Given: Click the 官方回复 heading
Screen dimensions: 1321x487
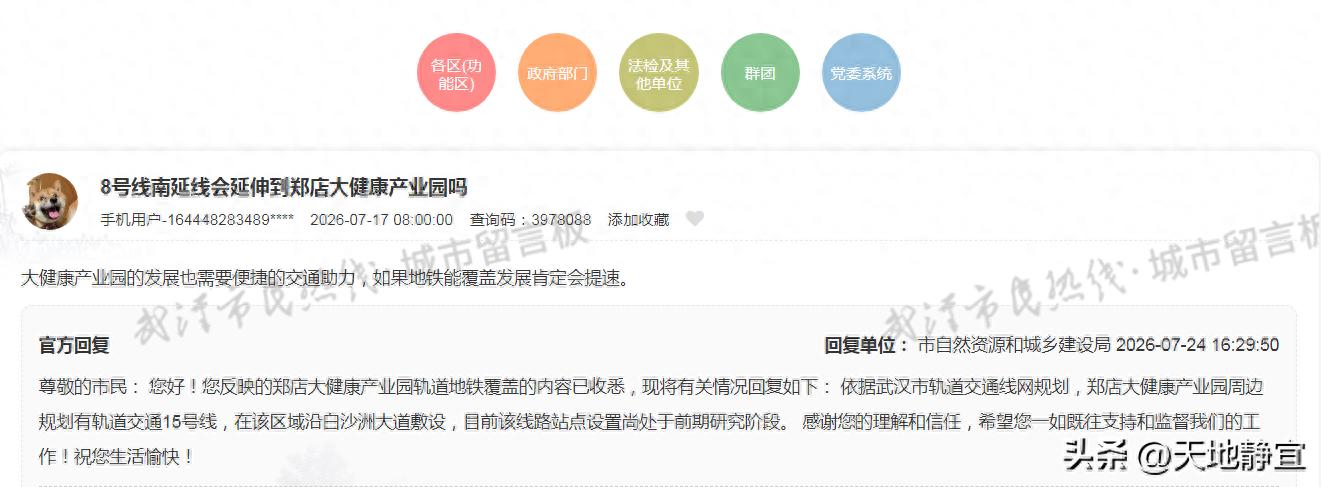Looking at the screenshot, I should (74, 345).
